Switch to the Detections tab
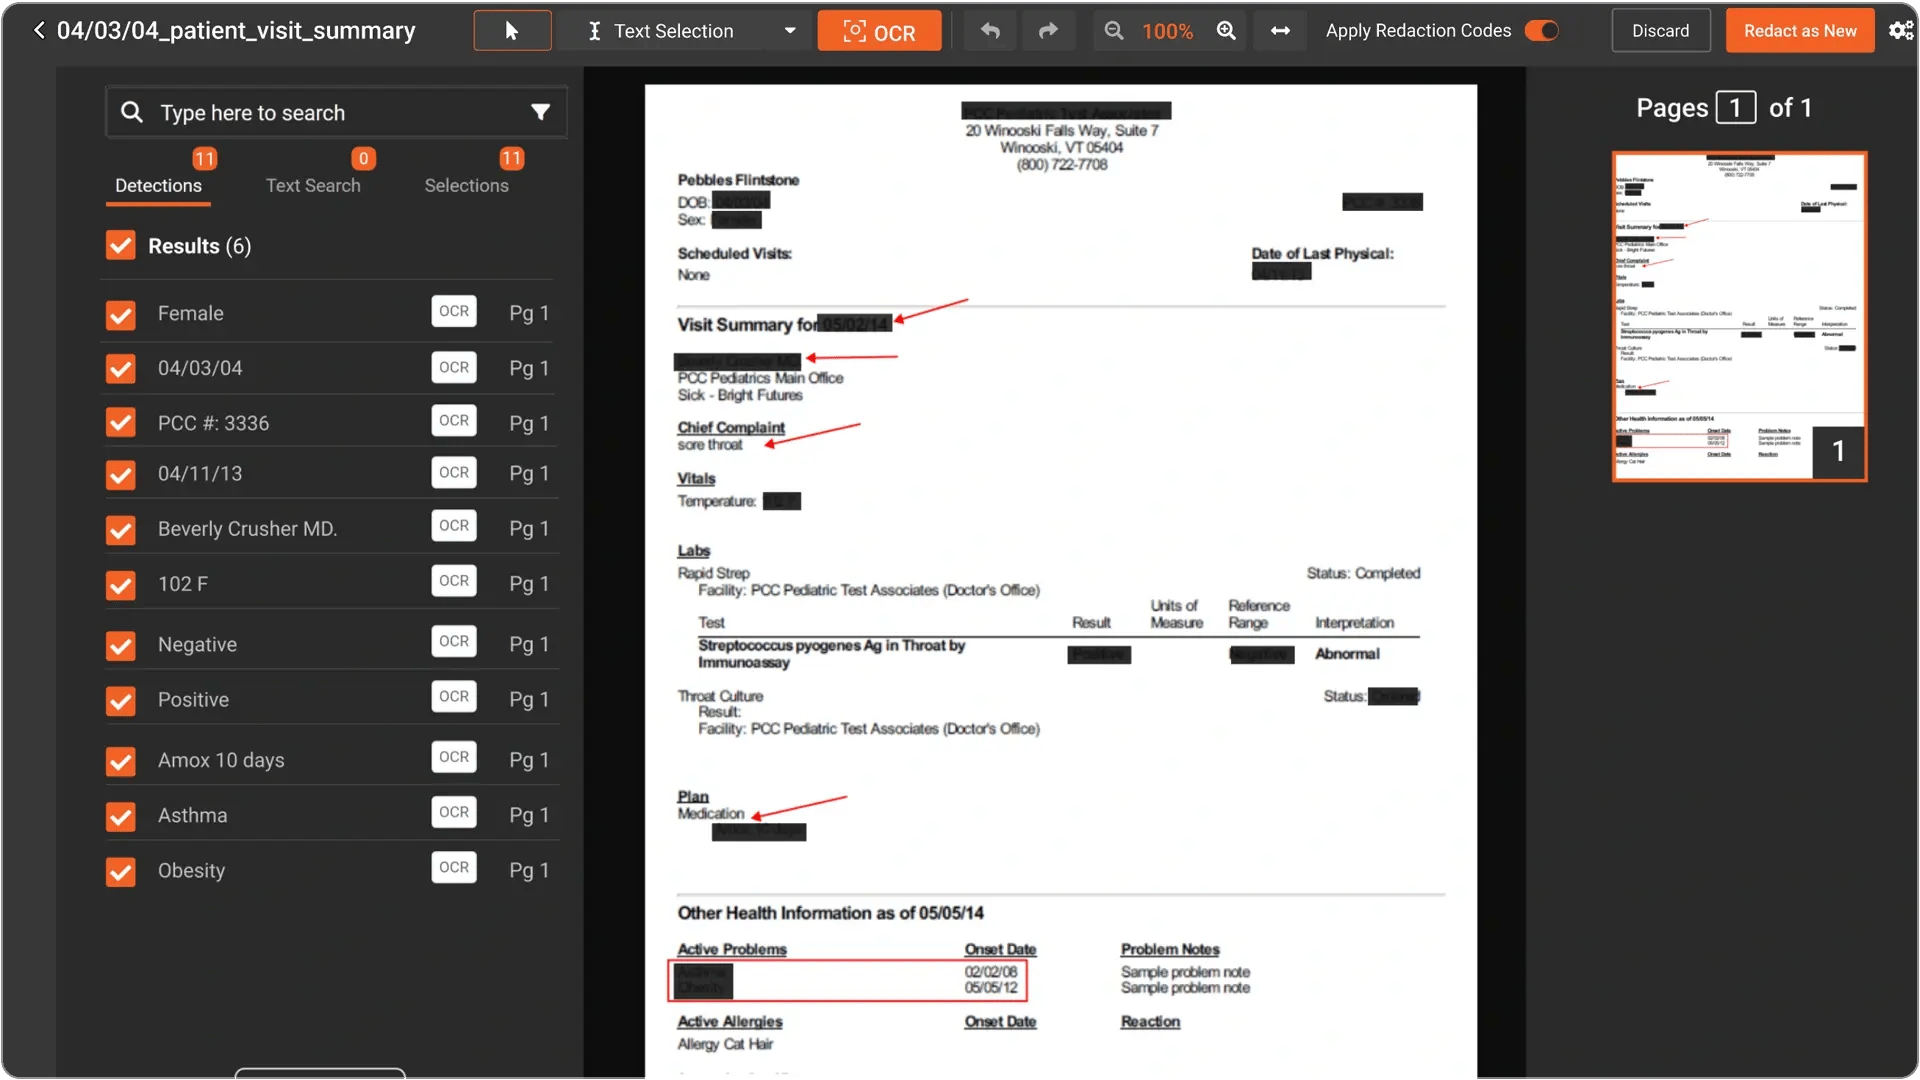Screen dimensions: 1920x1080 [158, 185]
